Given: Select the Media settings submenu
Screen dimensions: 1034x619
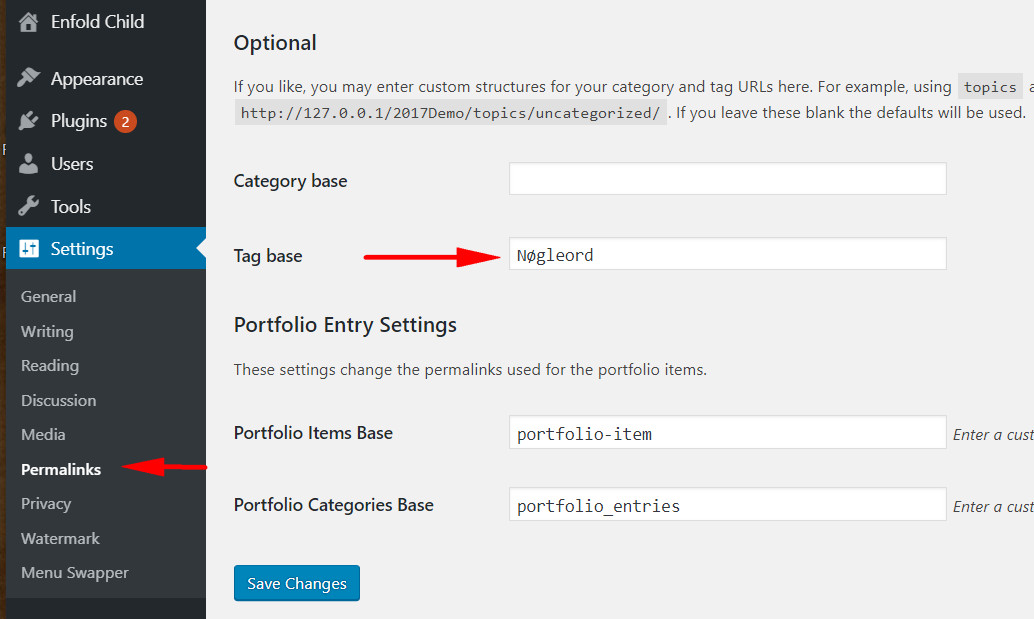Looking at the screenshot, I should 43,434.
